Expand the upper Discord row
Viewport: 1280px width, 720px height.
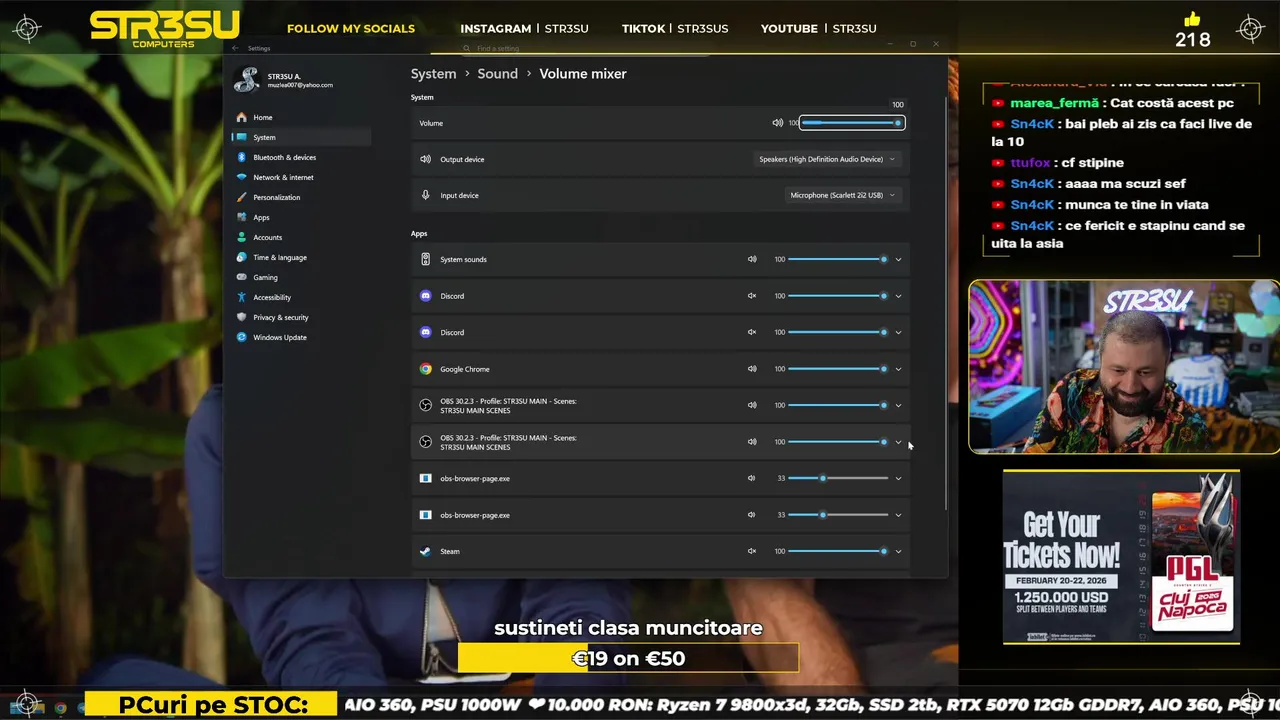tap(898, 296)
